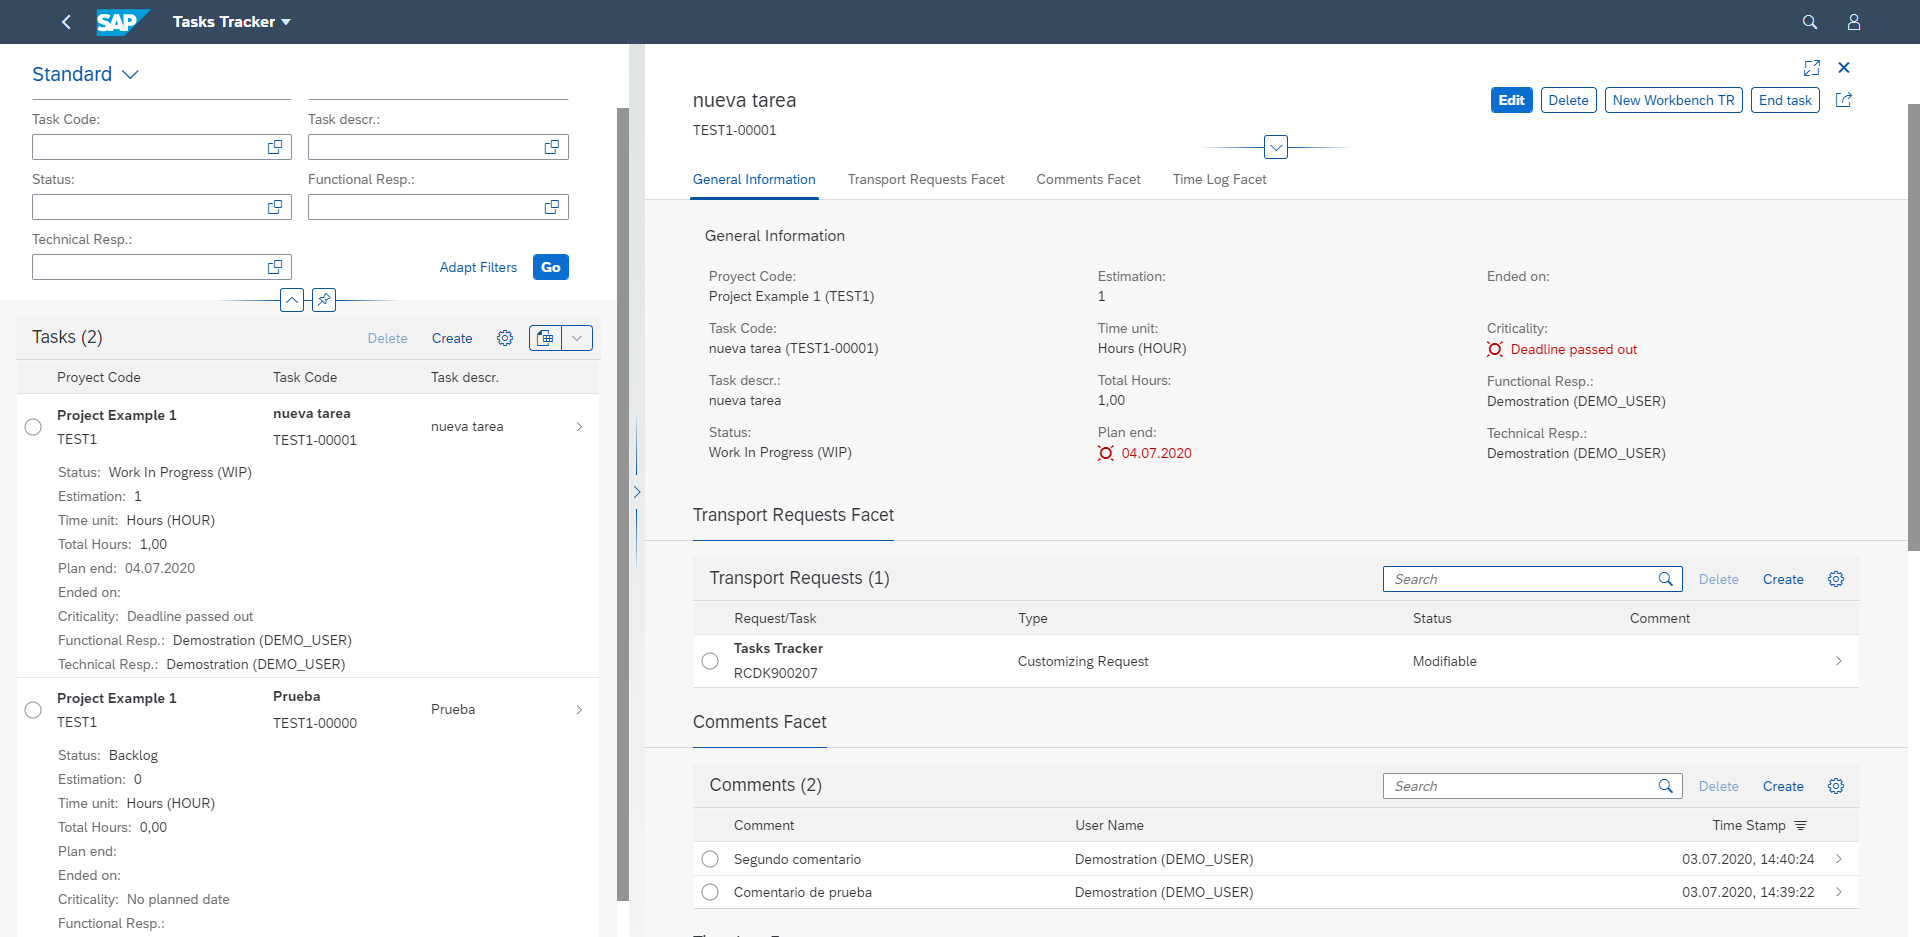This screenshot has width=1920, height=937.
Task: Switch to Transport Requests Facet tab
Action: click(926, 180)
